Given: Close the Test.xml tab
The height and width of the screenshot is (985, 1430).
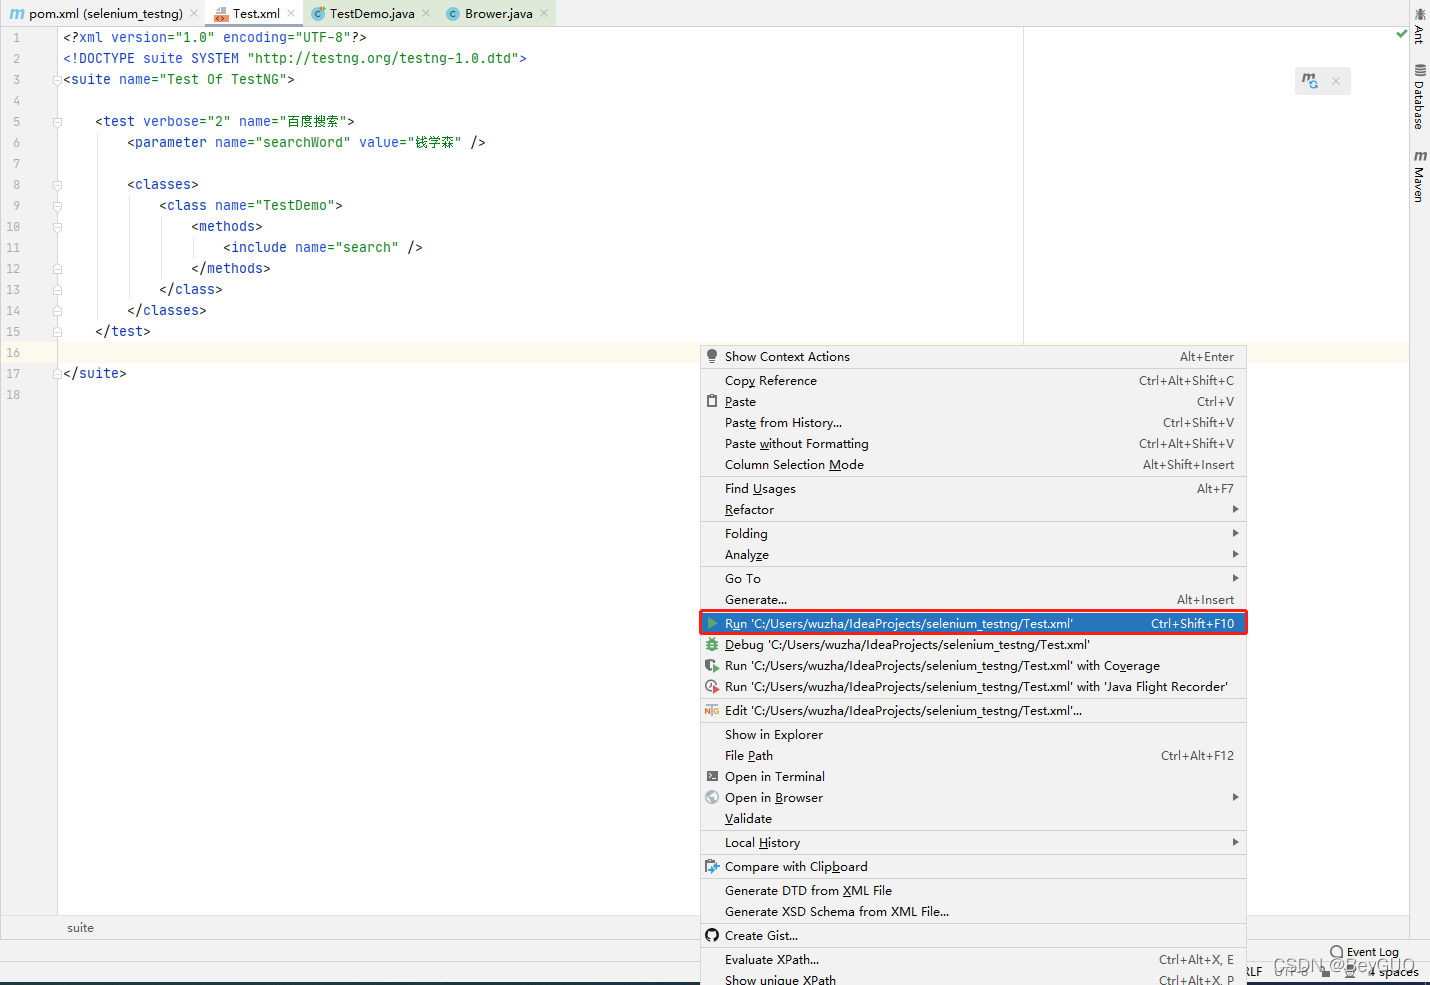Looking at the screenshot, I should (x=291, y=14).
